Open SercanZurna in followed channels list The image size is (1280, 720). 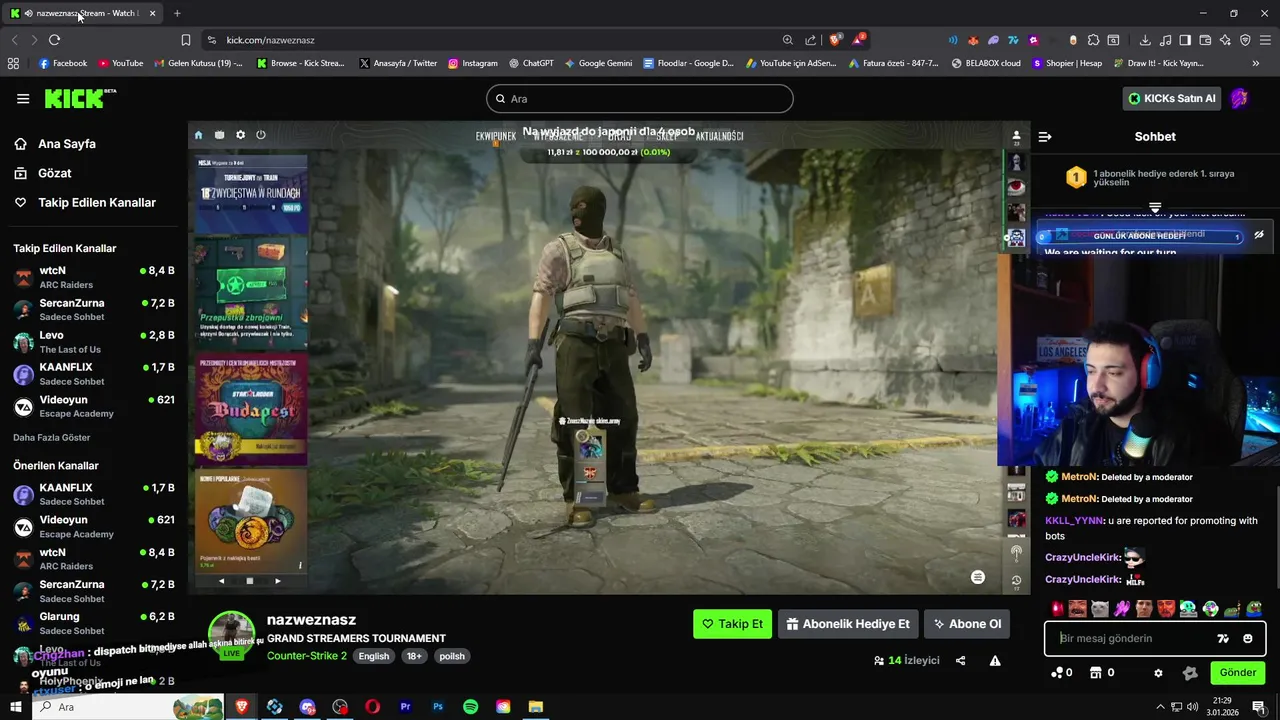tap(94, 309)
